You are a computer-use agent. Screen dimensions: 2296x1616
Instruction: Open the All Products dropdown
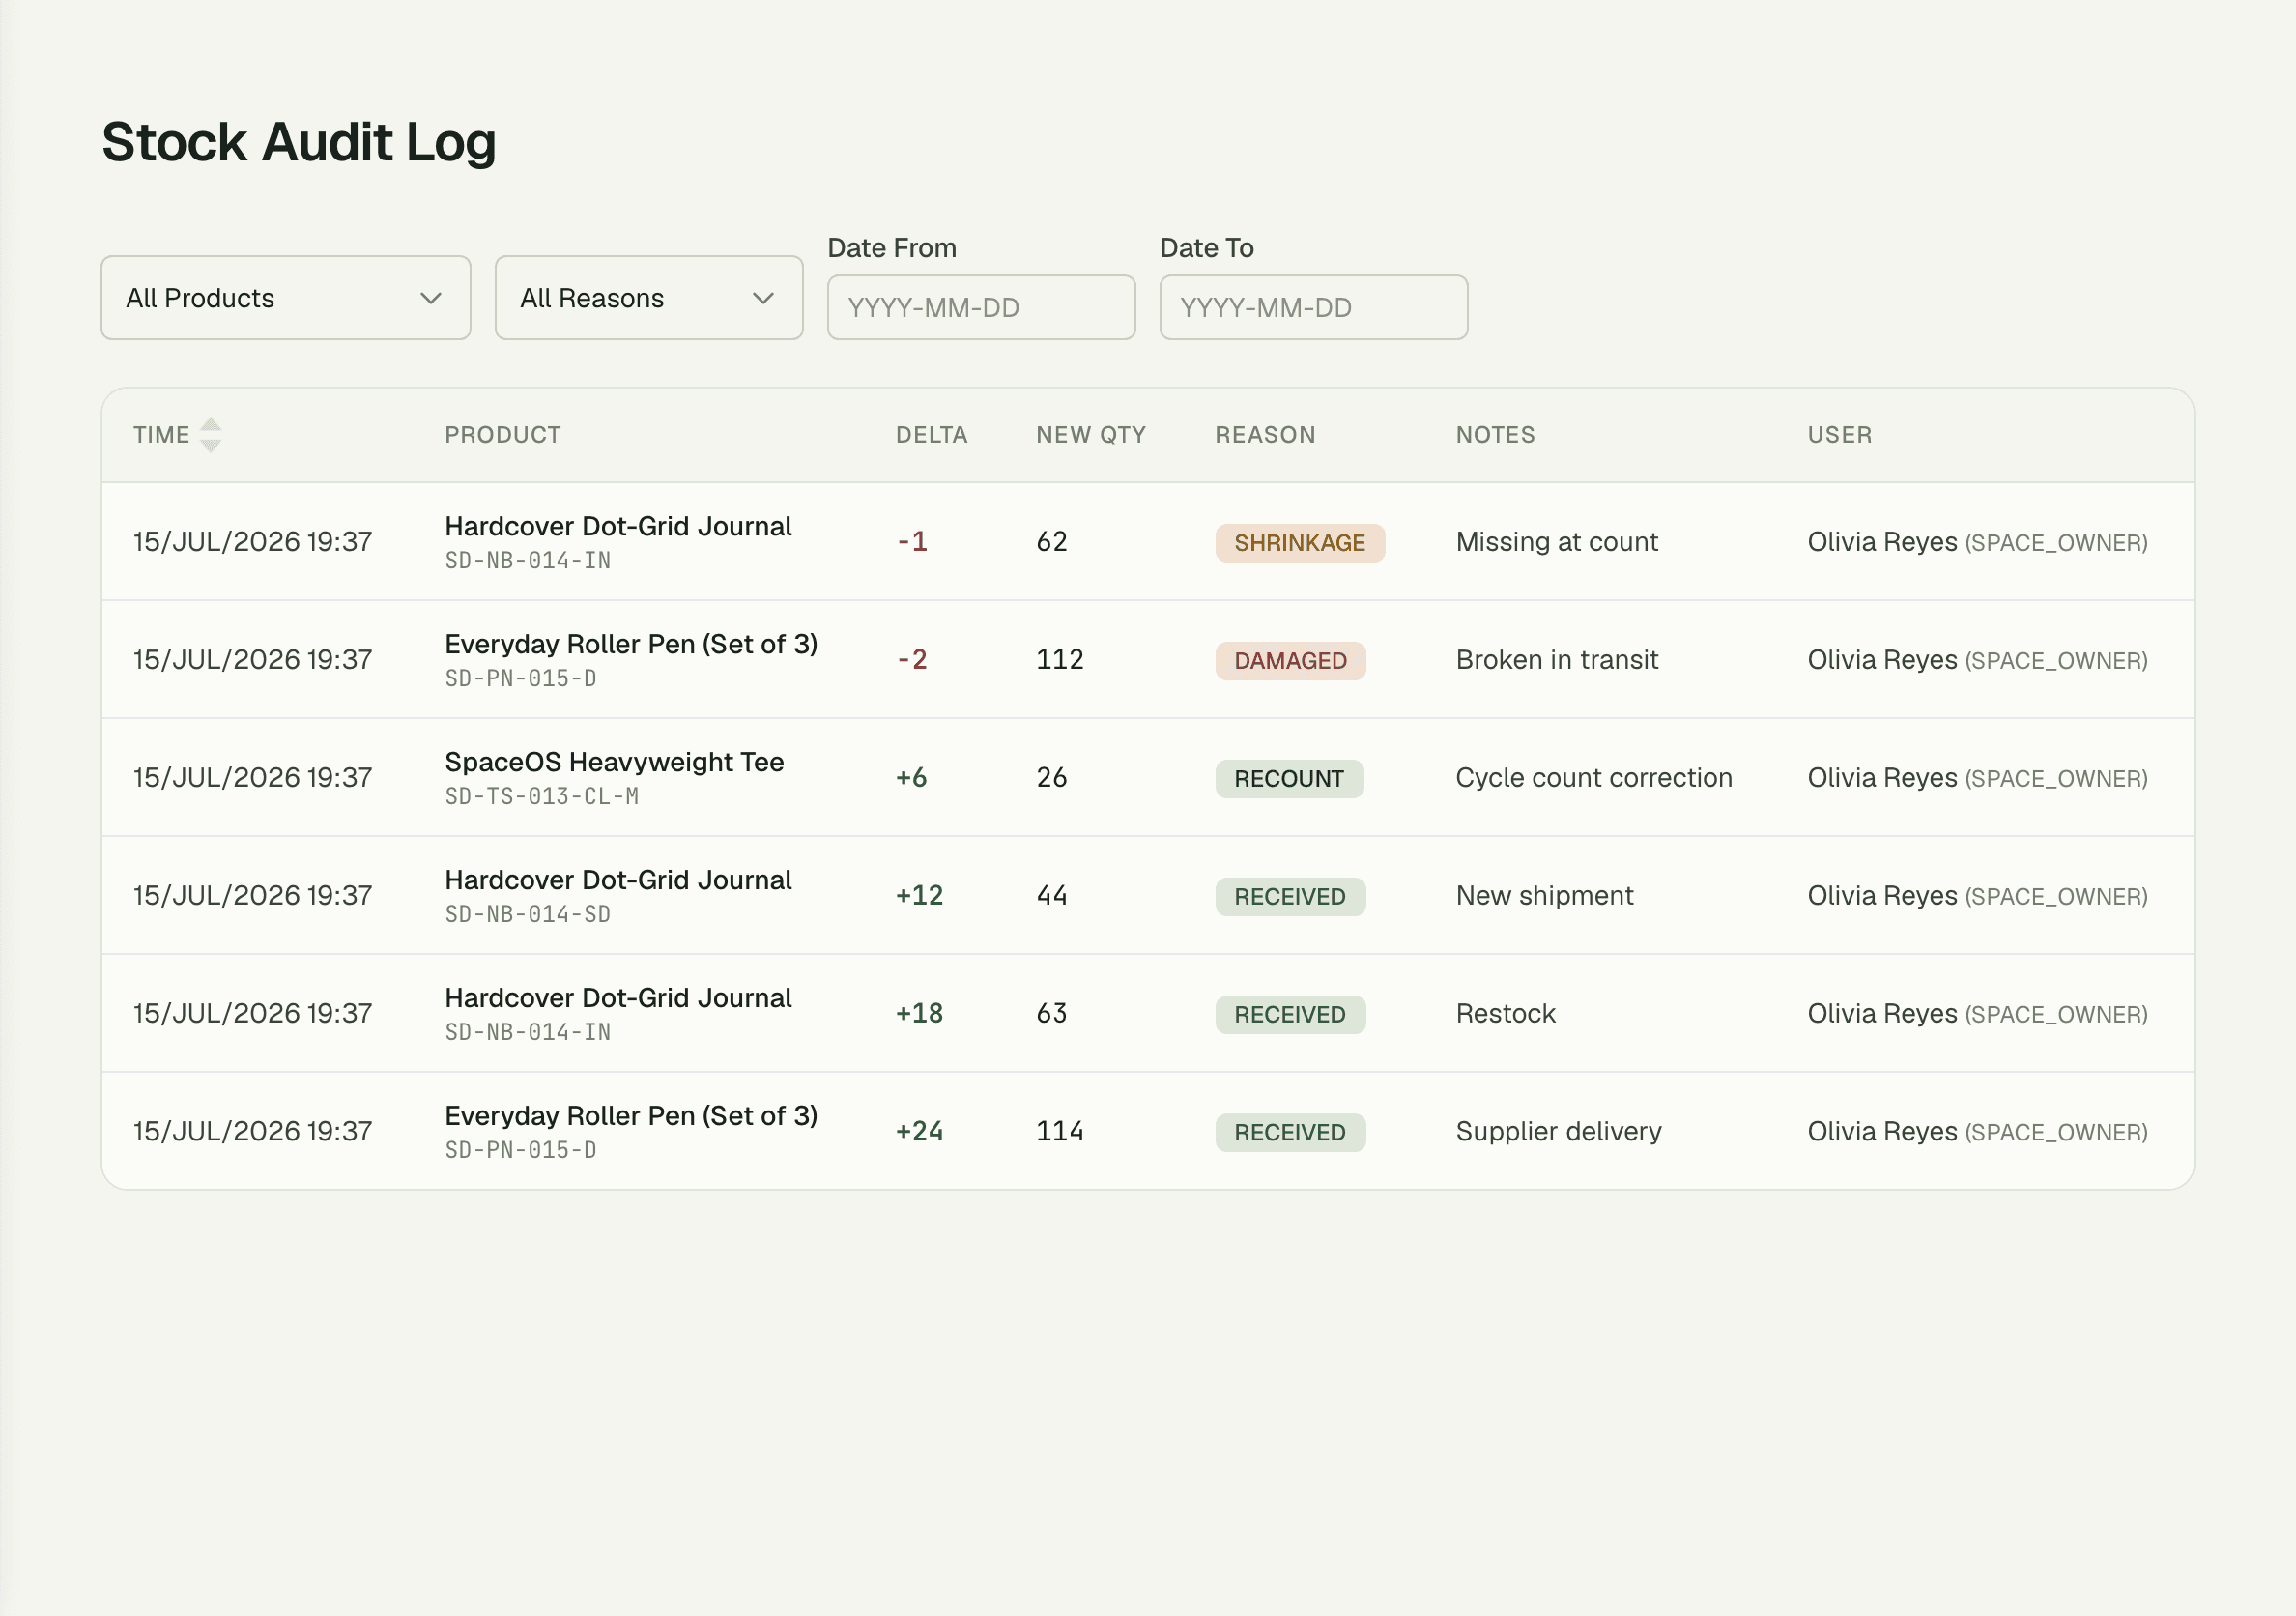click(286, 298)
